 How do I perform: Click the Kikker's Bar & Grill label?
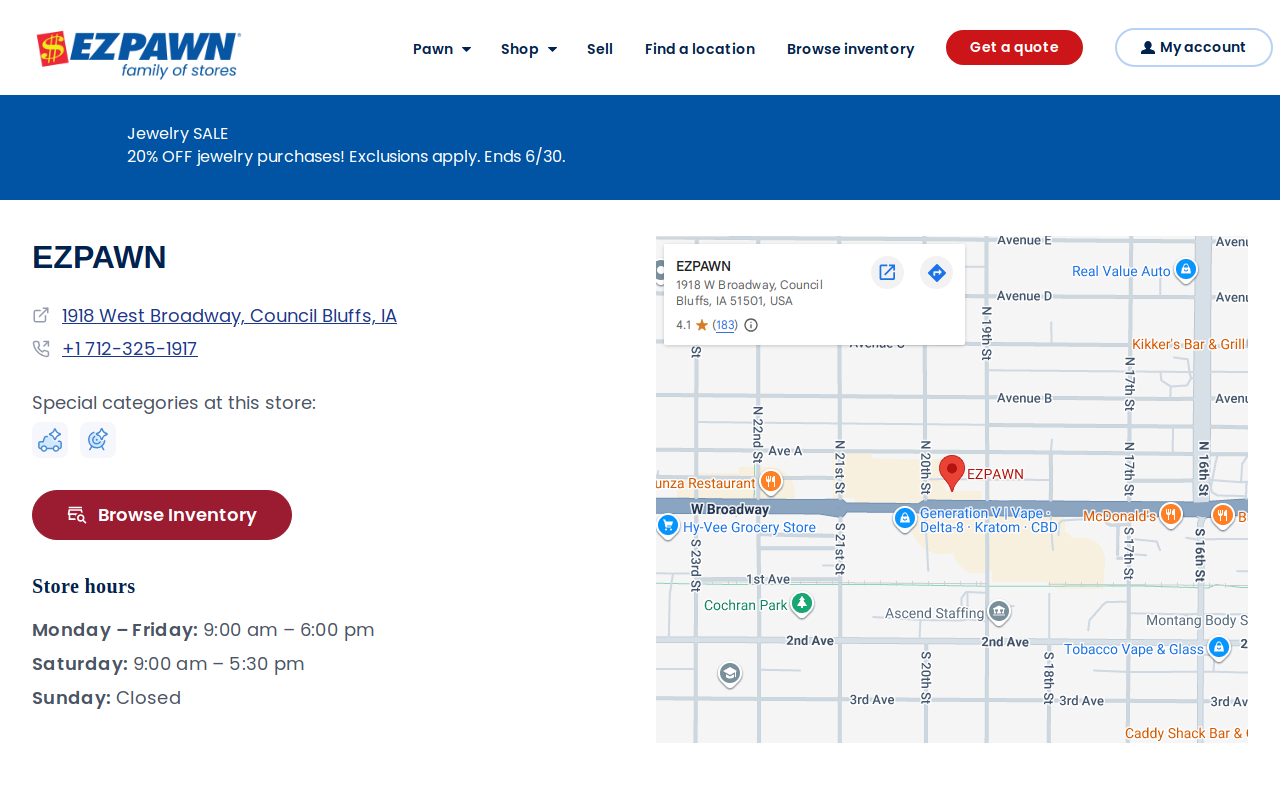[1188, 344]
